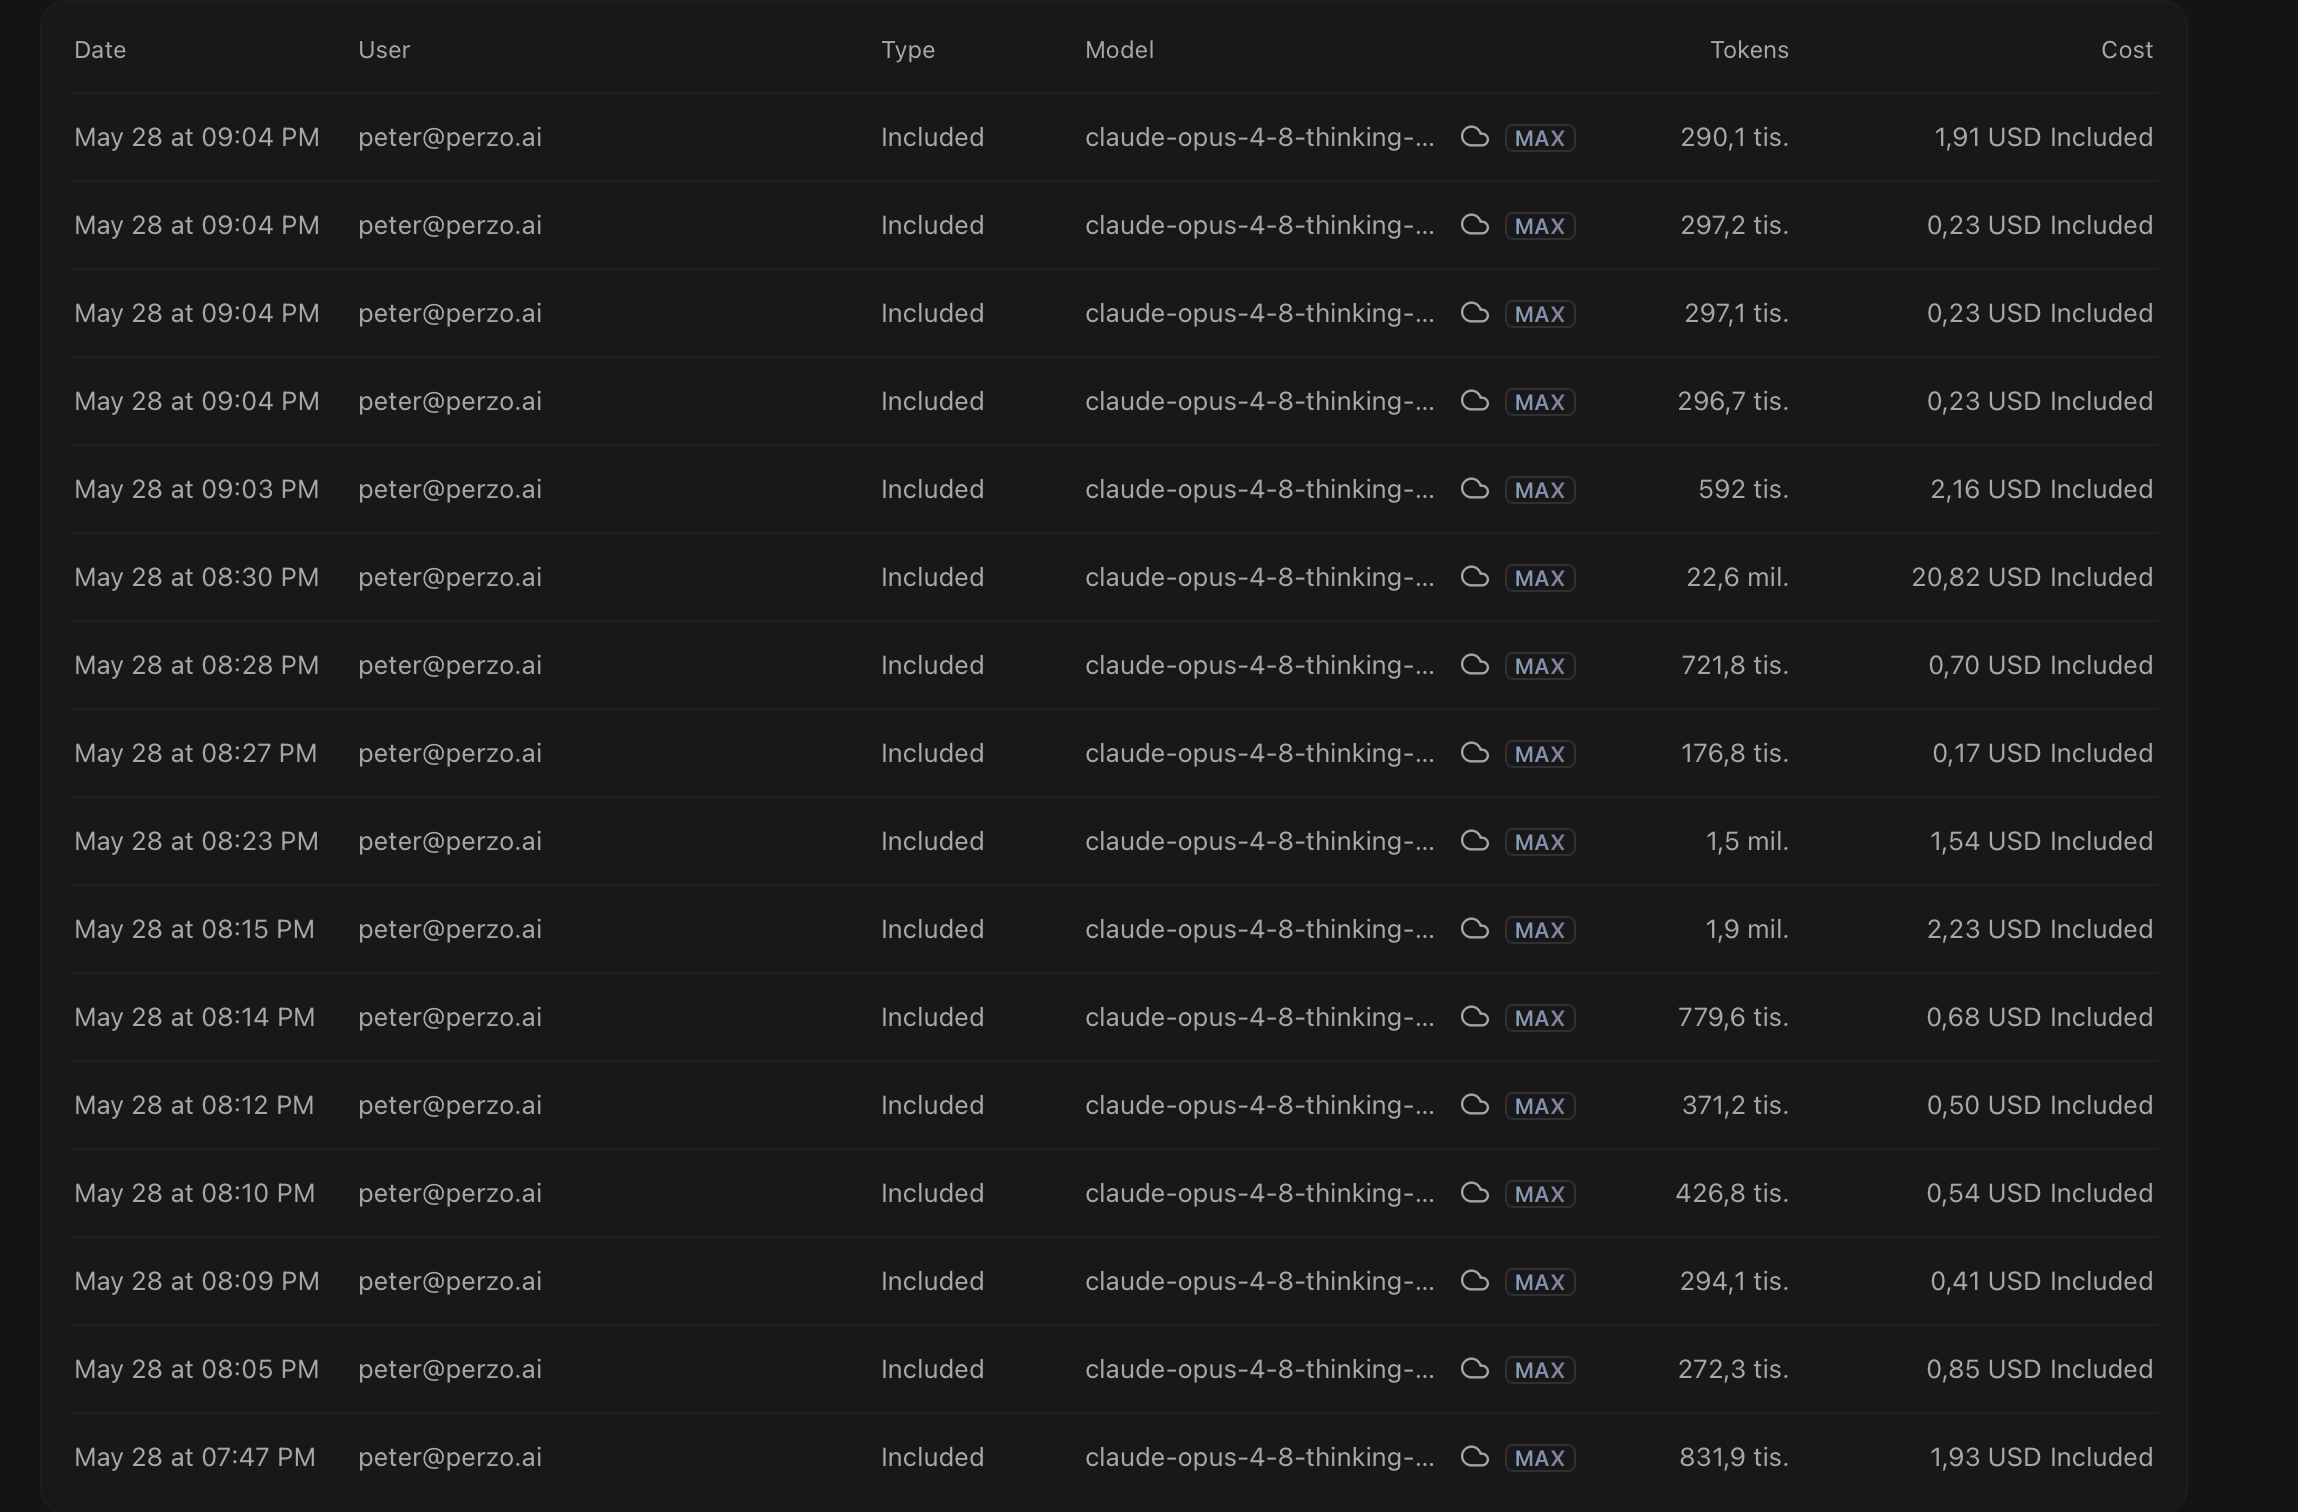Viewport: 2298px width, 1512px height.
Task: Click Included type in the 08:10 PM row
Action: 932,1193
